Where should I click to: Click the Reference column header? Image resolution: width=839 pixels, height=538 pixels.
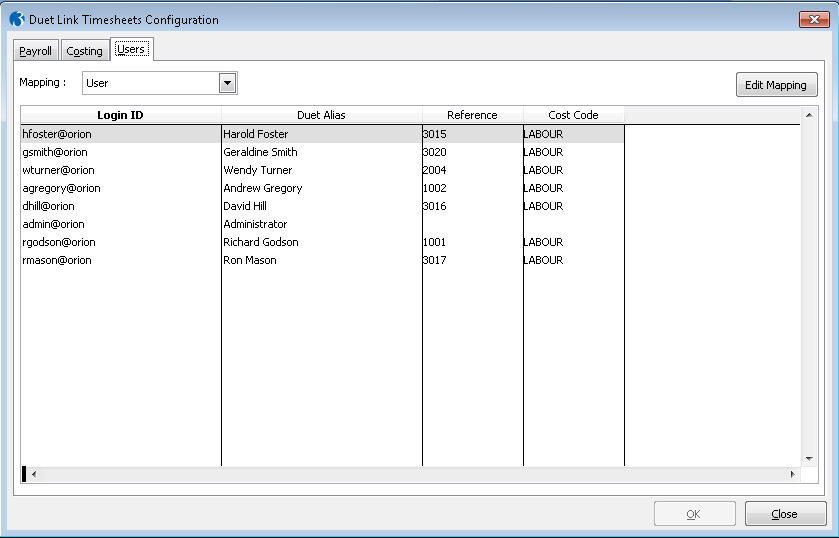(x=472, y=115)
